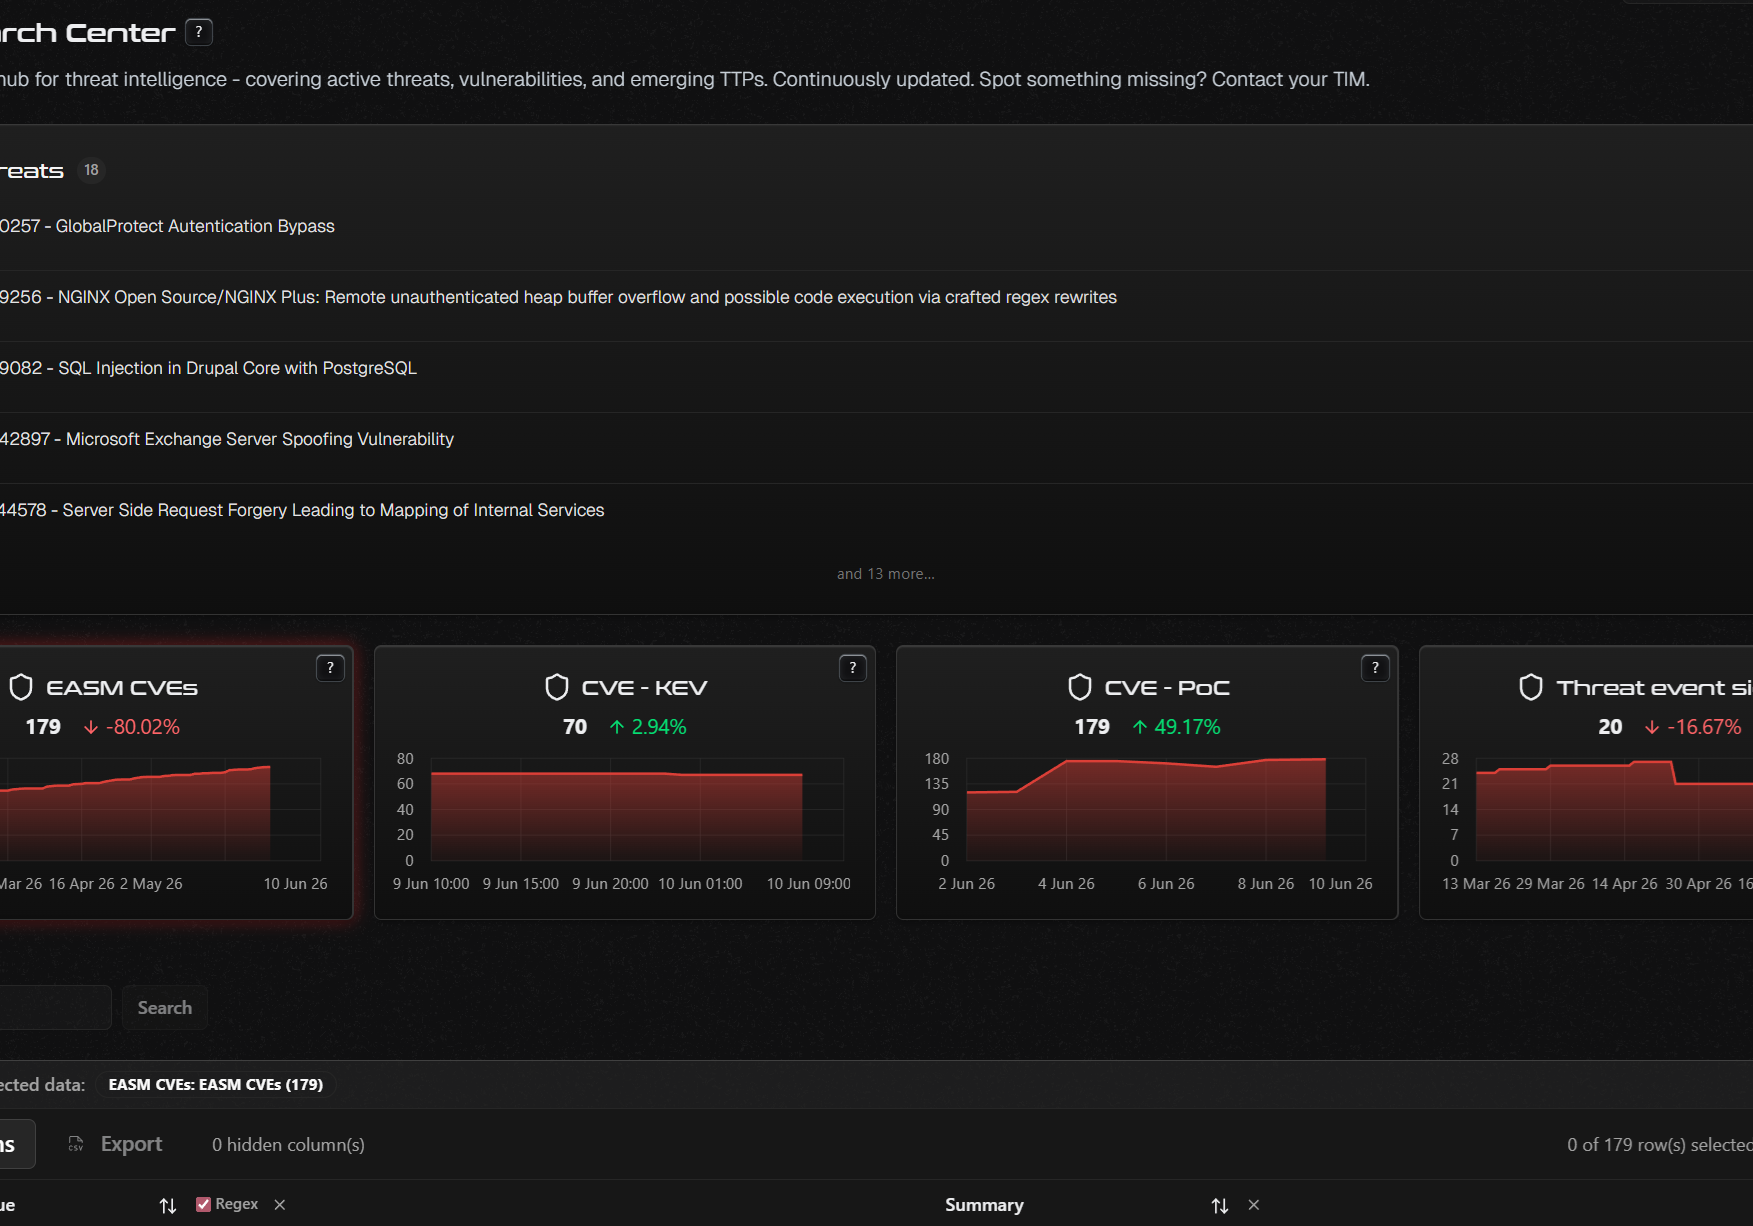
Task: Click the CVE - PoC card title
Action: [x=1167, y=688]
